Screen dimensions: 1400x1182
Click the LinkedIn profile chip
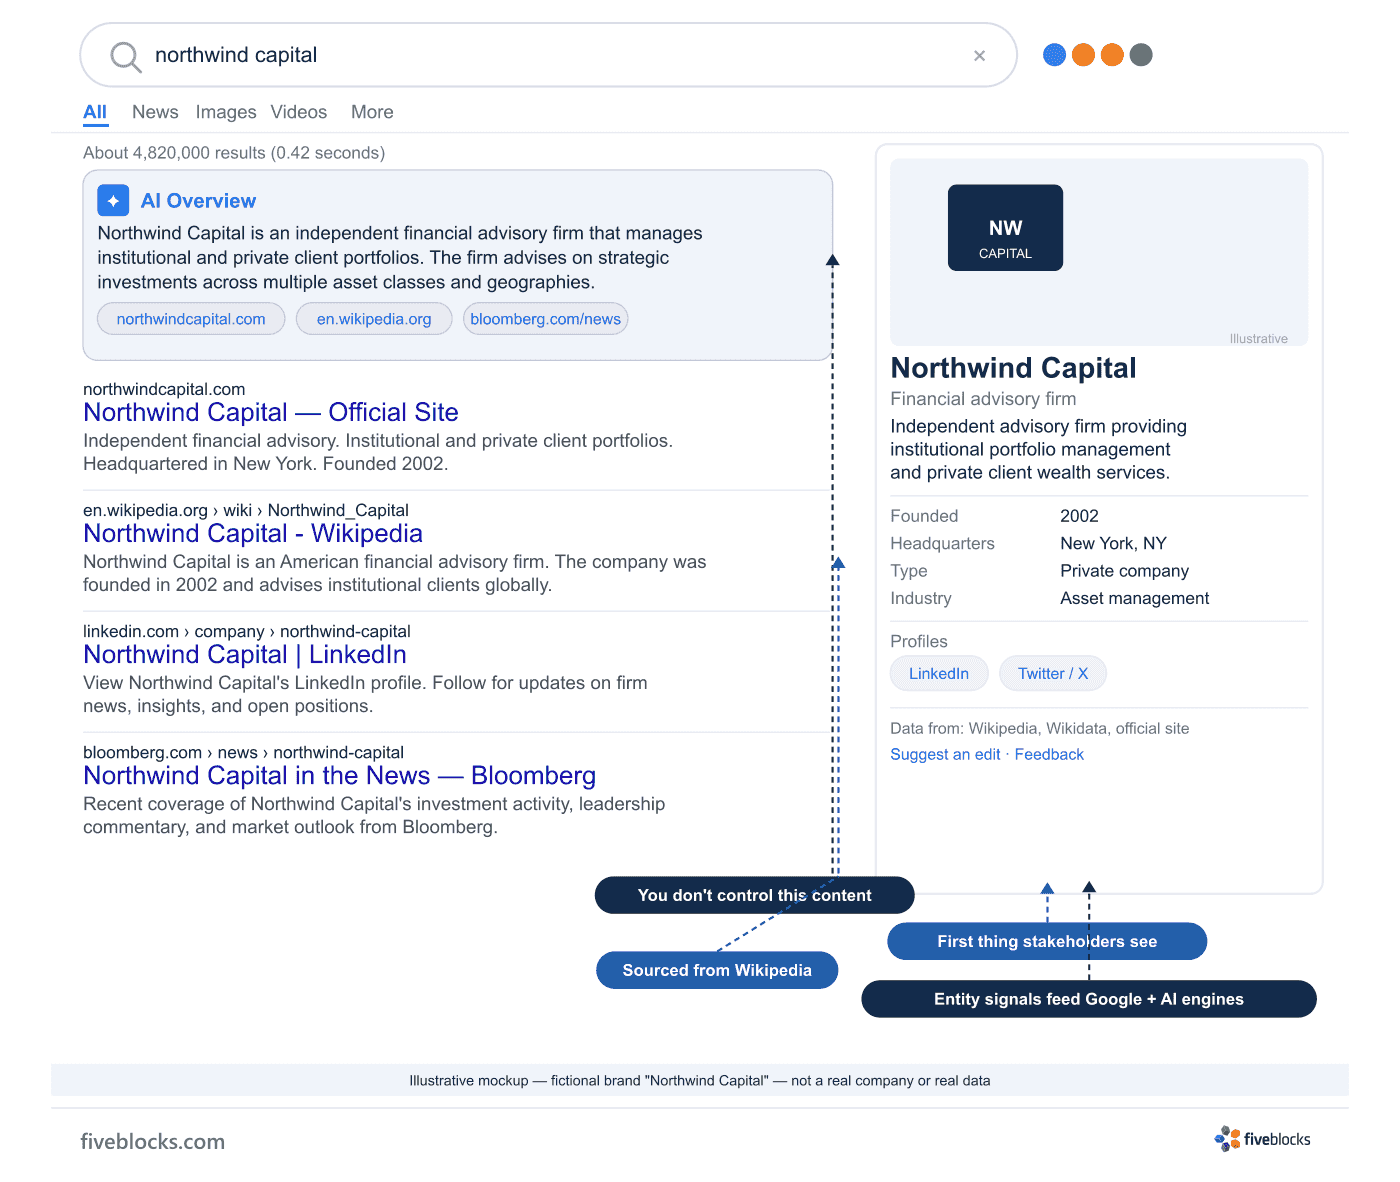939,673
